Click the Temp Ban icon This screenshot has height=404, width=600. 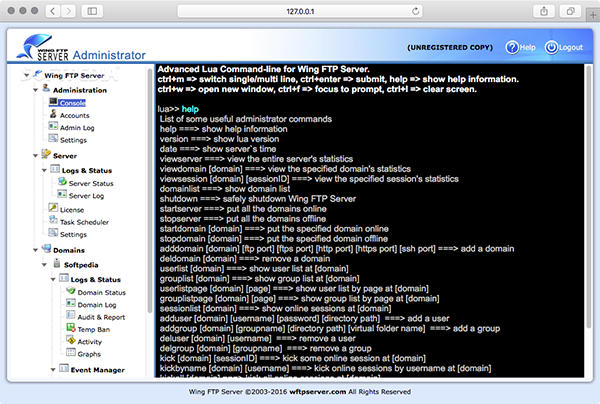pyautogui.click(x=71, y=328)
